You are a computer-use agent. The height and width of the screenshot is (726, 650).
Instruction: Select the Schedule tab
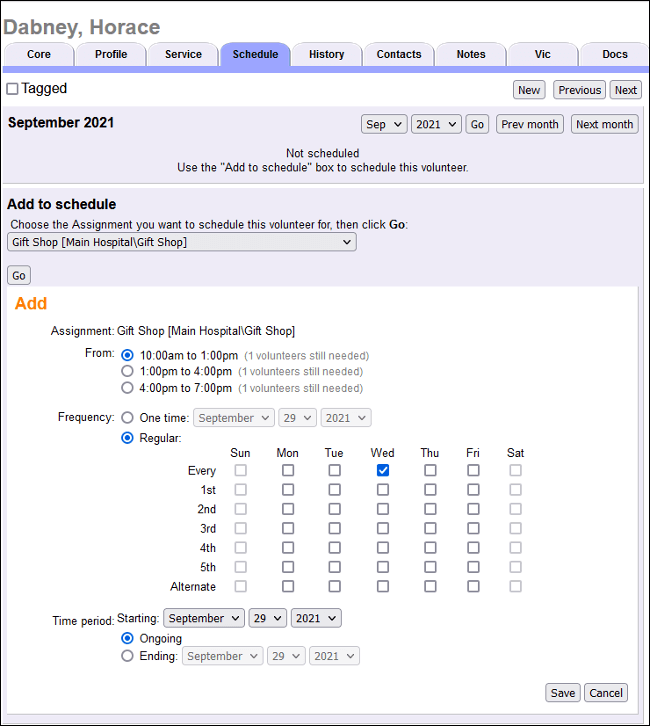(x=256, y=55)
